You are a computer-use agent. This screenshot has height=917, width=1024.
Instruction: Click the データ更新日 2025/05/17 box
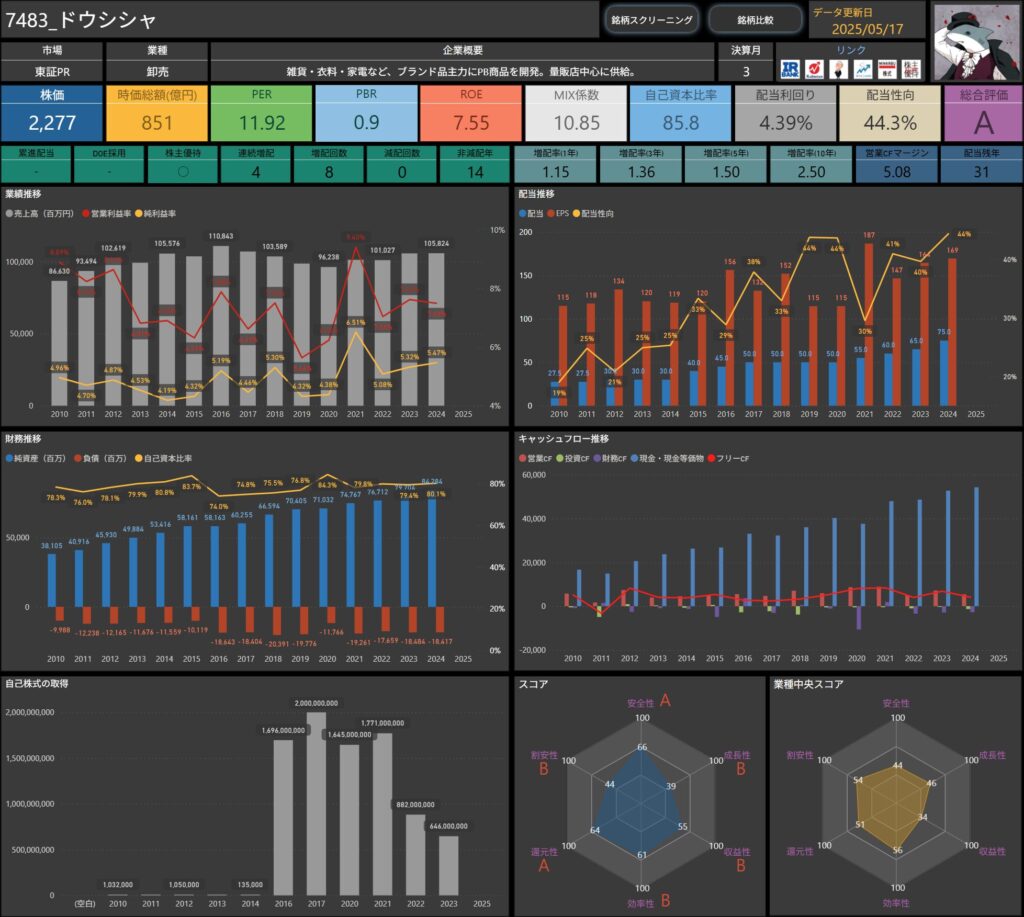[867, 20]
